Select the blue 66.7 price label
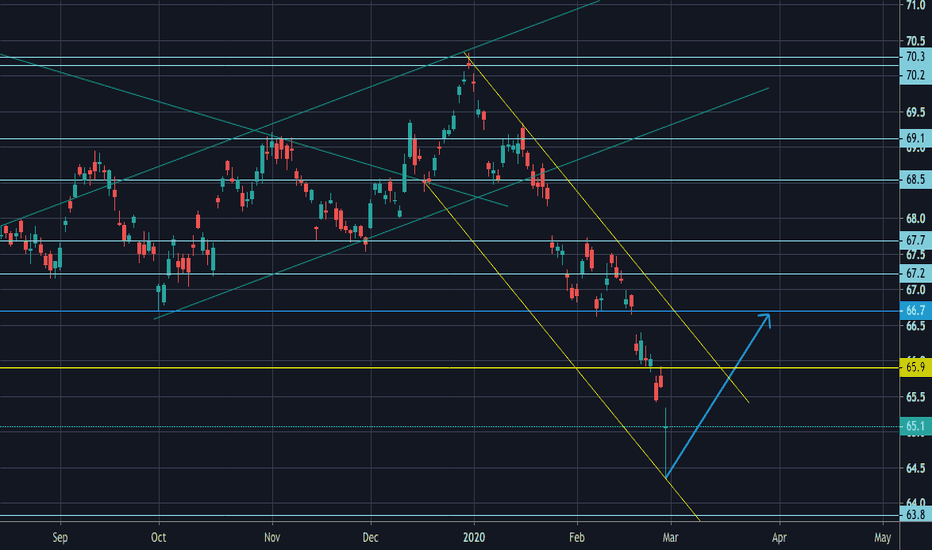Image resolution: width=932 pixels, height=550 pixels. (x=915, y=310)
